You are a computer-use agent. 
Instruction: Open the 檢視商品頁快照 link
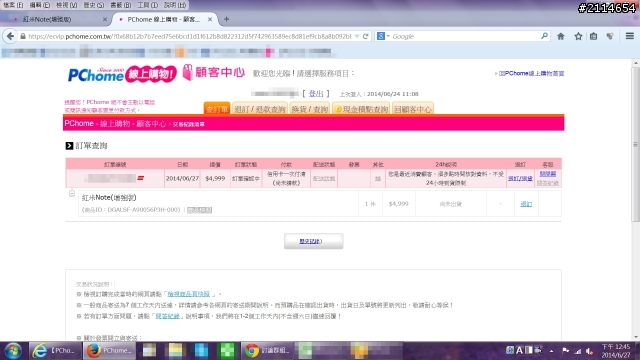pos(189,294)
